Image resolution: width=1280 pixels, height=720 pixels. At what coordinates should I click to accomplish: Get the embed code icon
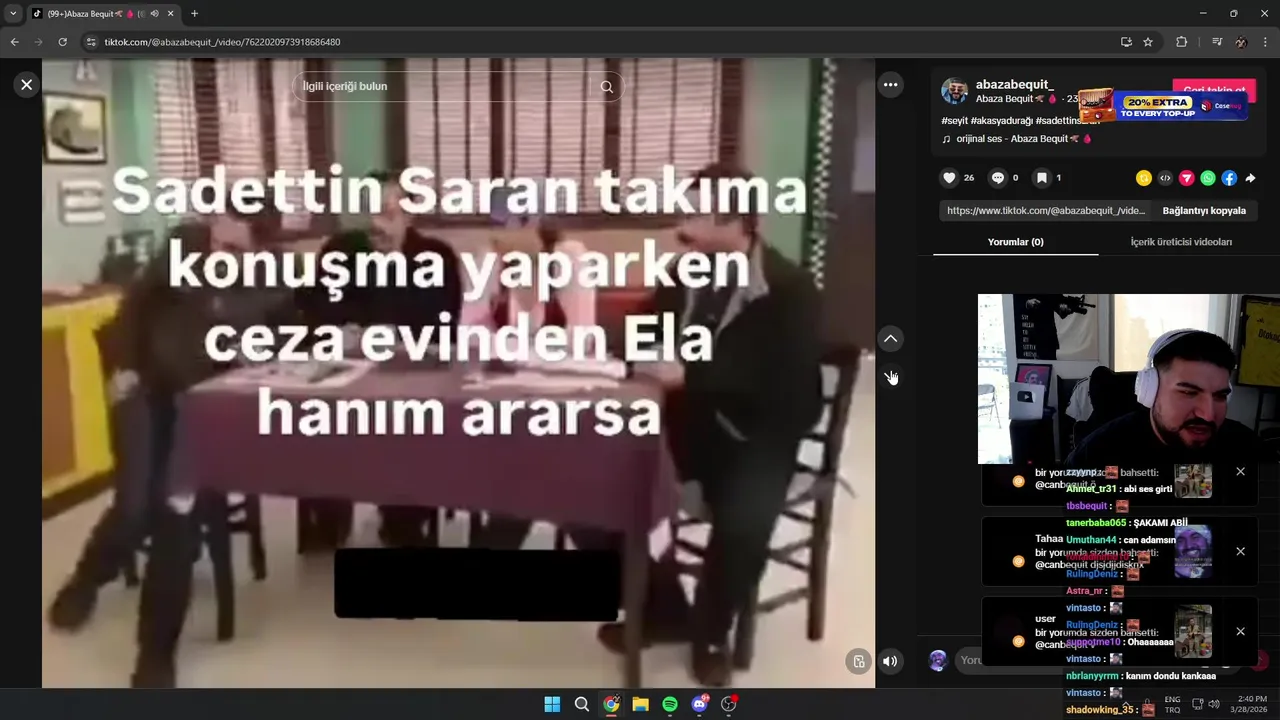pyautogui.click(x=1165, y=178)
